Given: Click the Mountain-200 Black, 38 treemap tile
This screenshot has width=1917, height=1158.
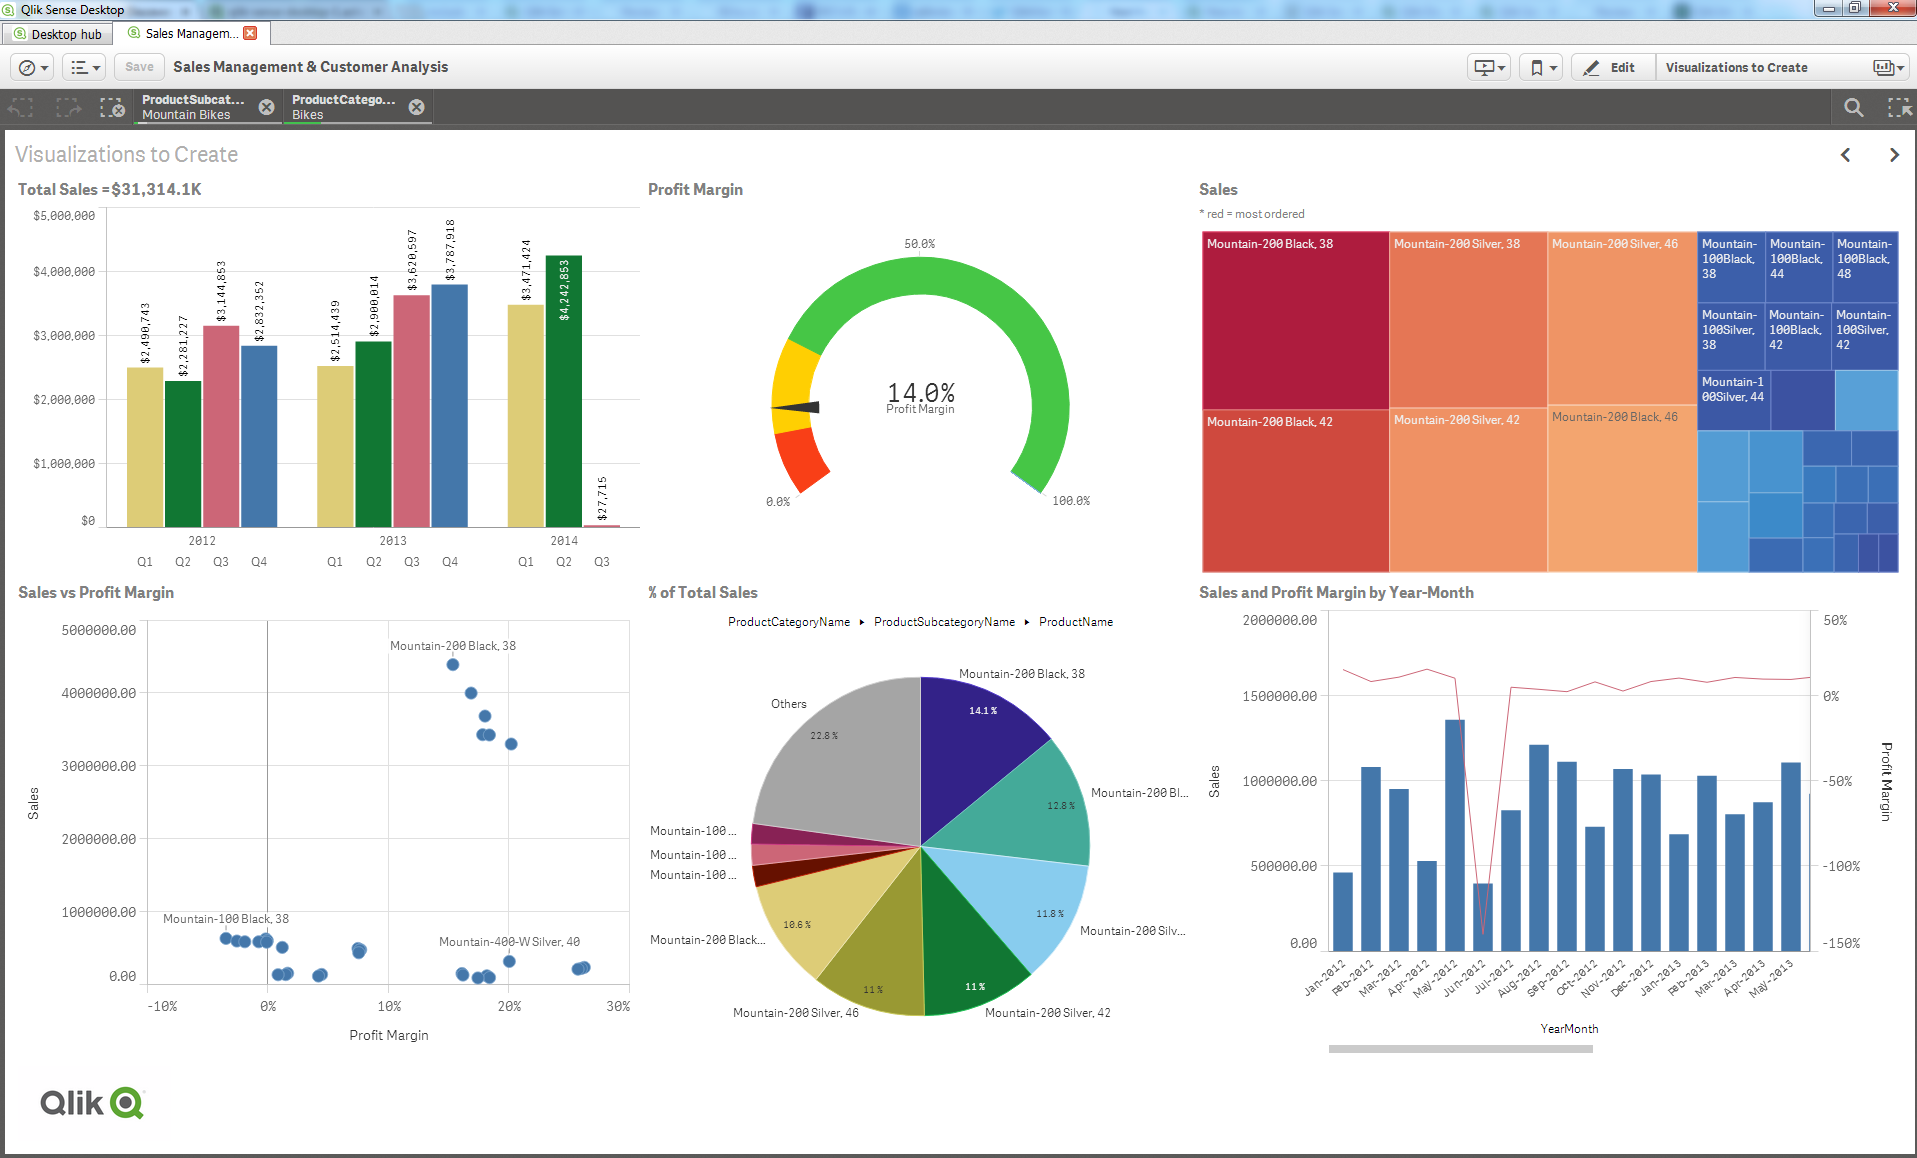Looking at the screenshot, I should [1295, 320].
